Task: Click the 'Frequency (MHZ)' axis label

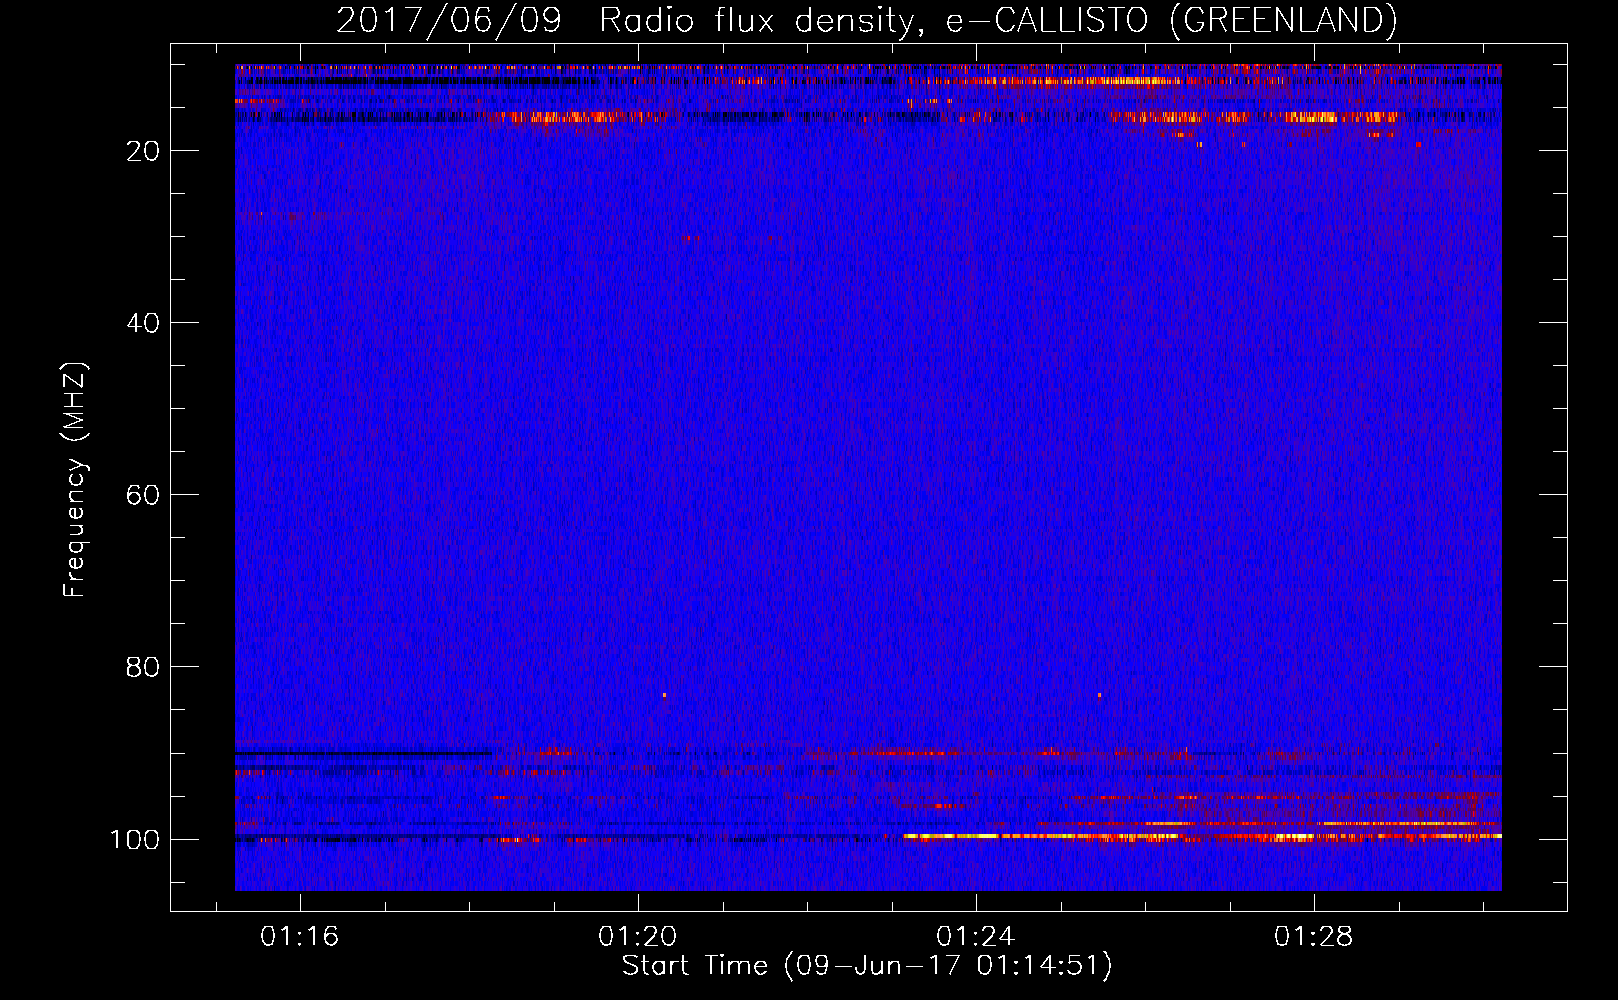Action: [x=75, y=480]
